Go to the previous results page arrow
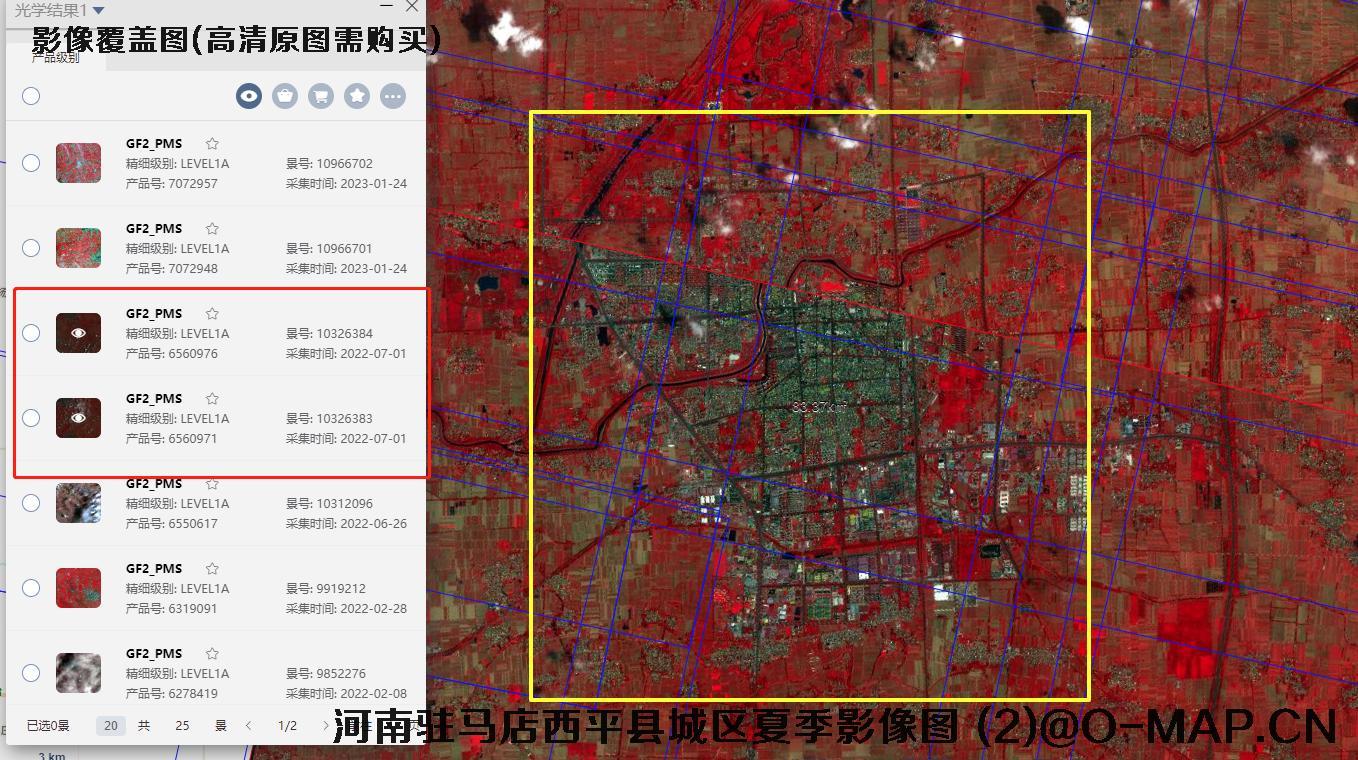 [249, 726]
